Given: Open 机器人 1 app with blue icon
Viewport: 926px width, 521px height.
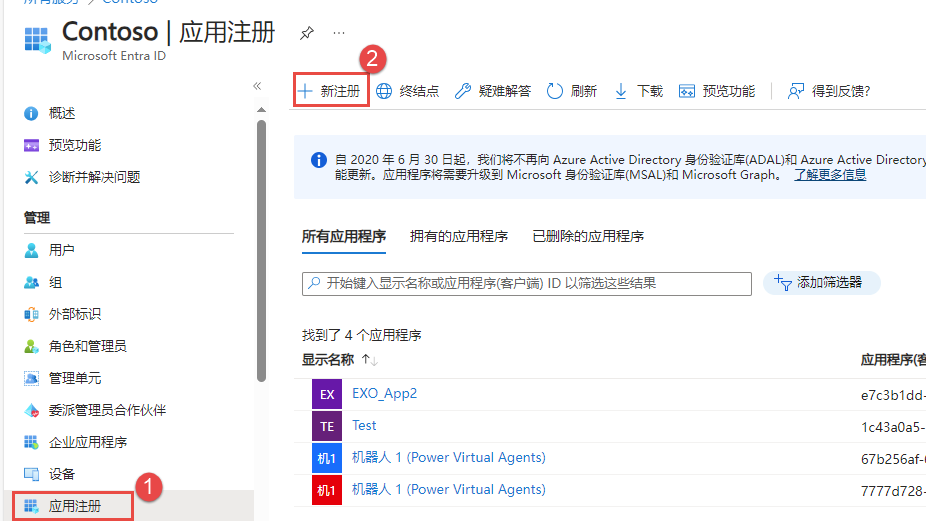Looking at the screenshot, I should point(449,457).
